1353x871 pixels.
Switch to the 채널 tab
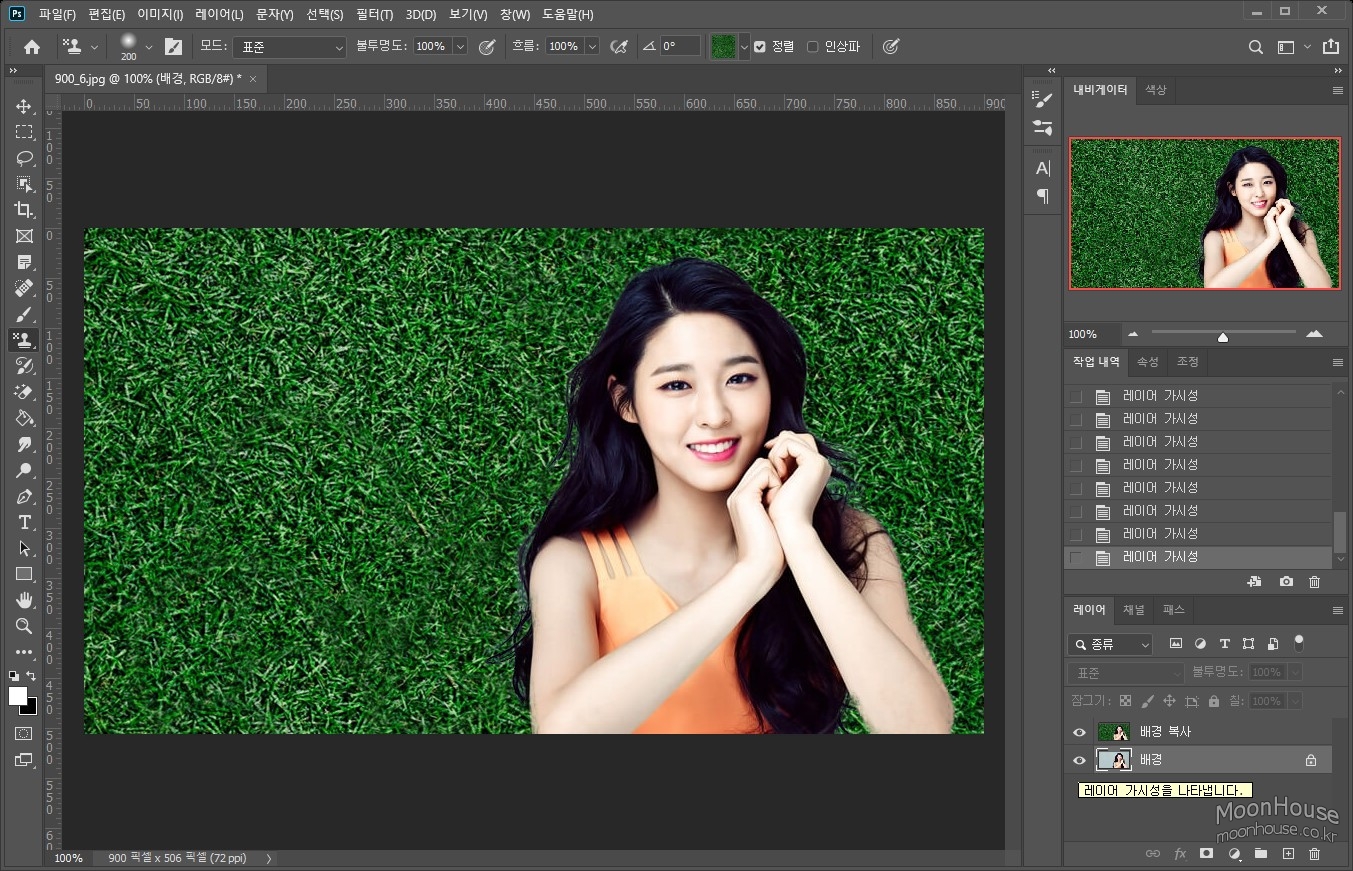click(x=1133, y=610)
